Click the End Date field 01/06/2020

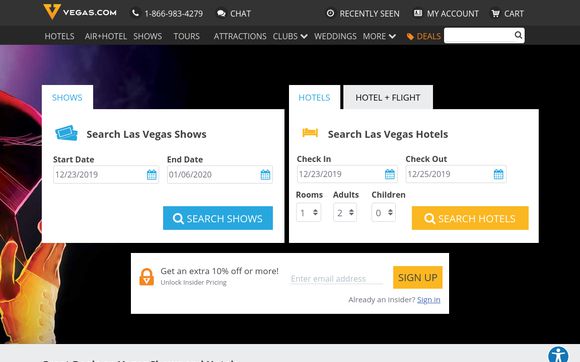pyautogui.click(x=220, y=175)
